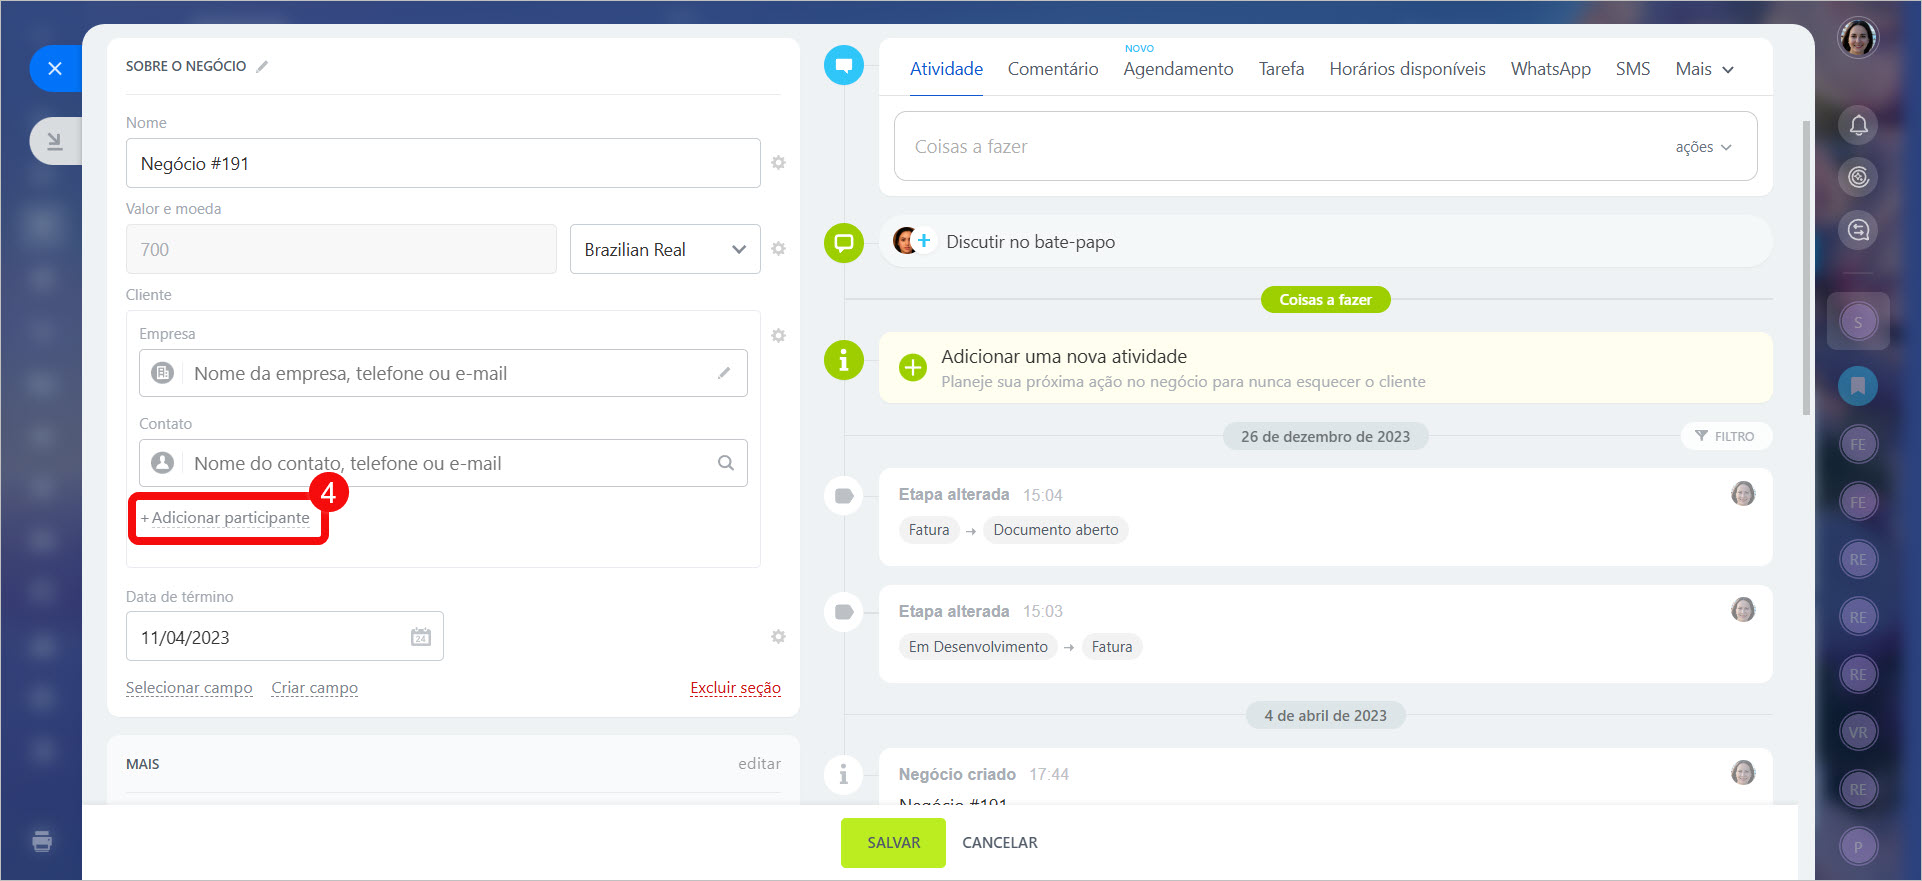The image size is (1922, 881).
Task: Click the Empresa name input field
Action: 443,373
